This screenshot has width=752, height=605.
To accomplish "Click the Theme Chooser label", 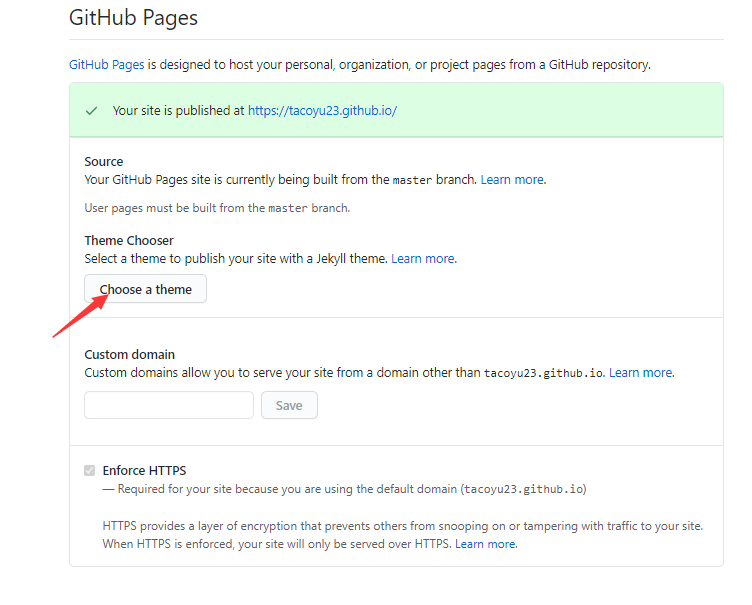I will [x=129, y=240].
